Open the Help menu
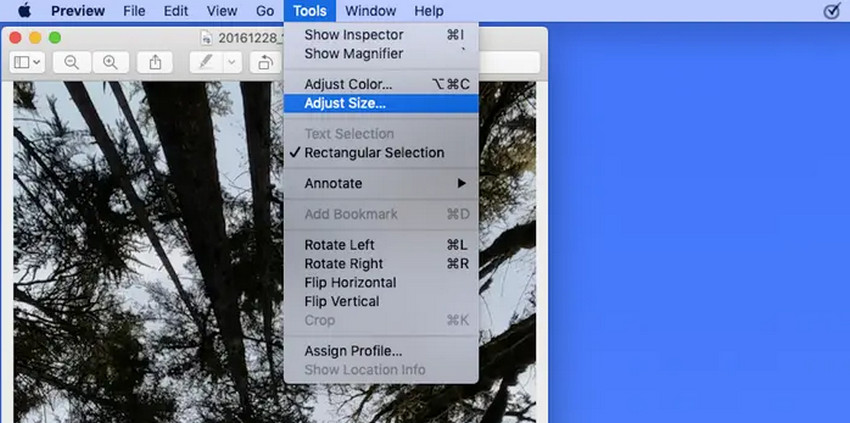Image resolution: width=850 pixels, height=423 pixels. (x=429, y=11)
